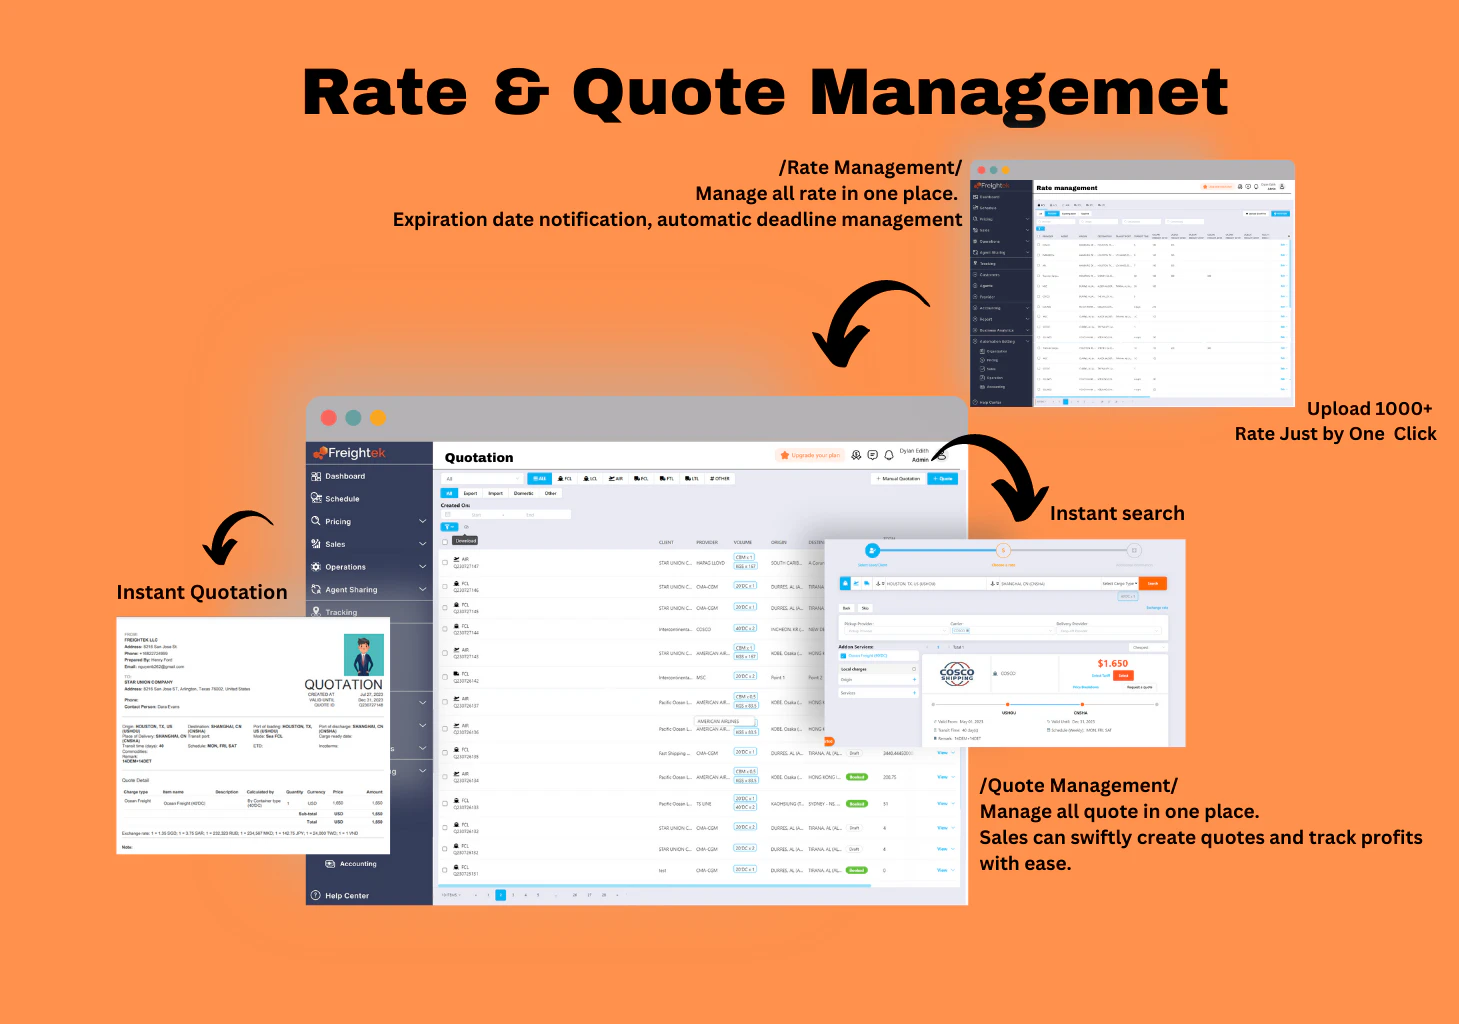
Task: Switch to the Export tab
Action: point(470,493)
